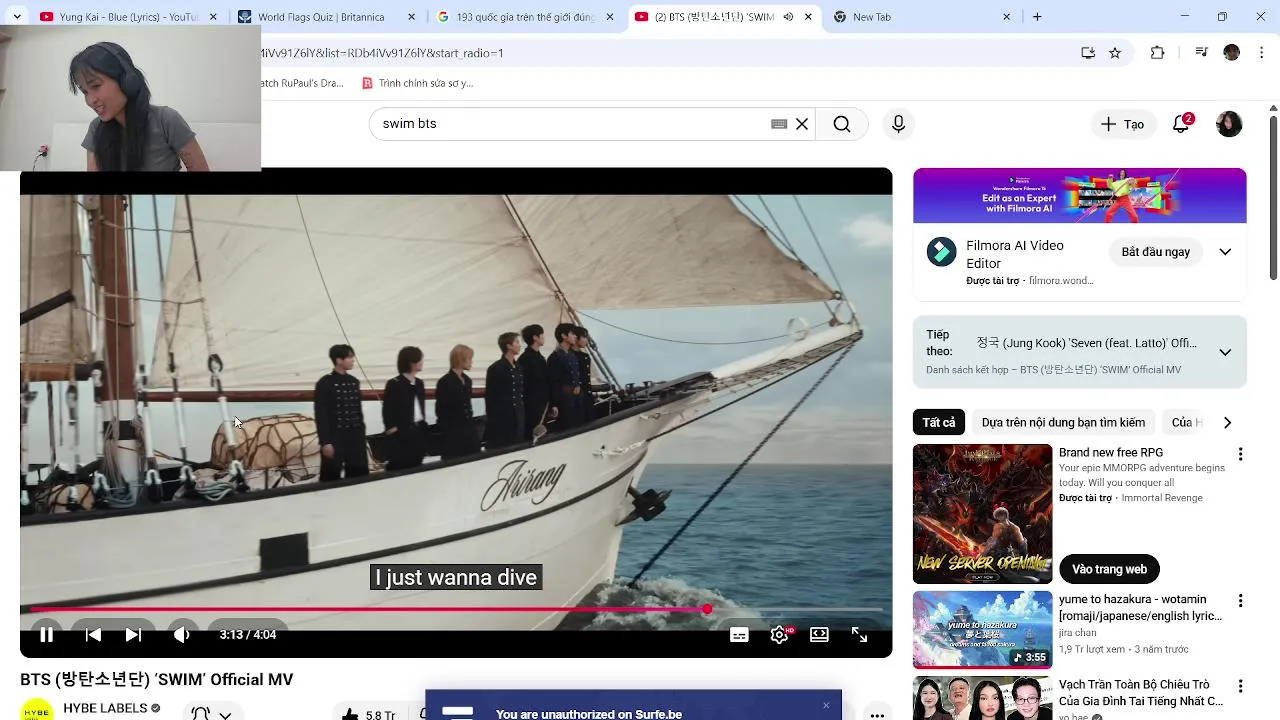Click install app icon in address bar
This screenshot has height=720, width=1280.
1088,53
